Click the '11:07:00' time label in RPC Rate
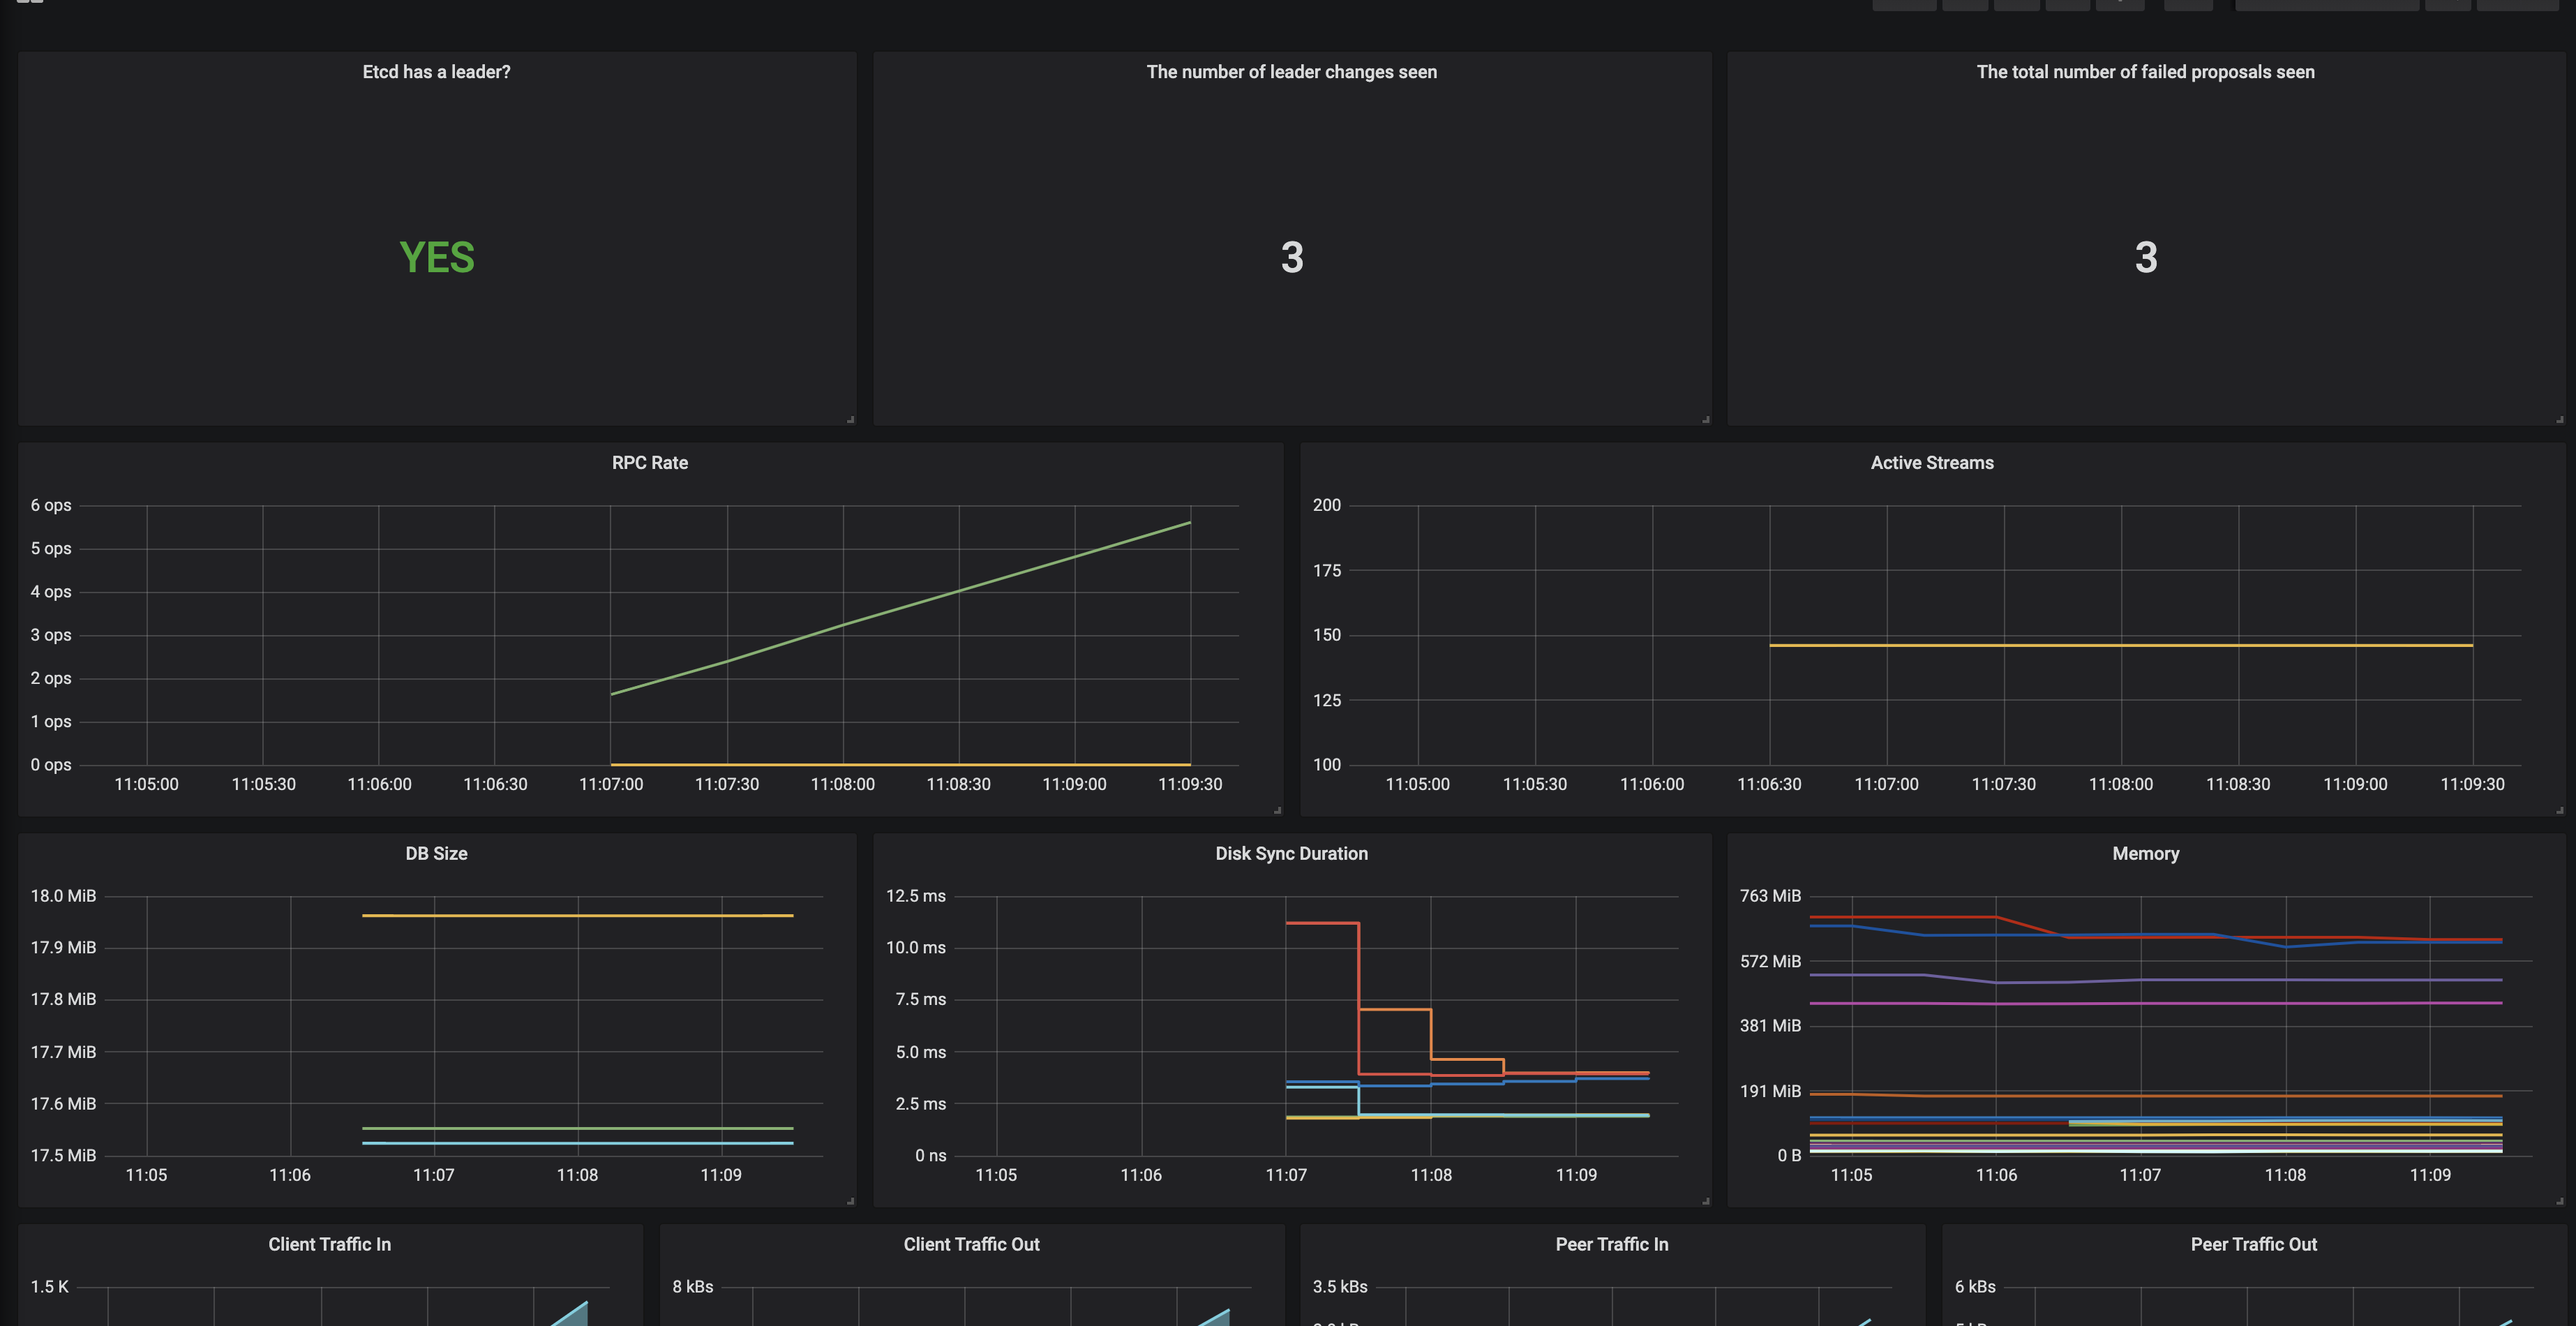The width and height of the screenshot is (2576, 1326). [611, 784]
